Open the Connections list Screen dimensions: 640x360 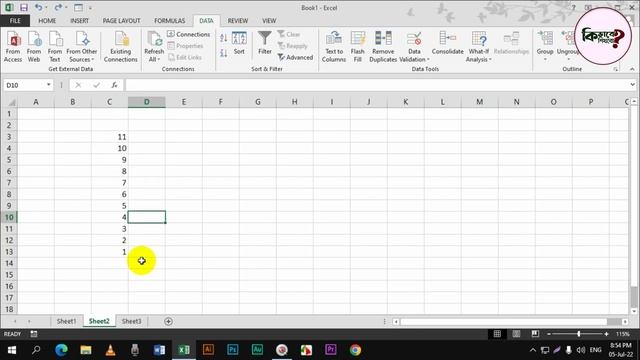[x=189, y=34]
